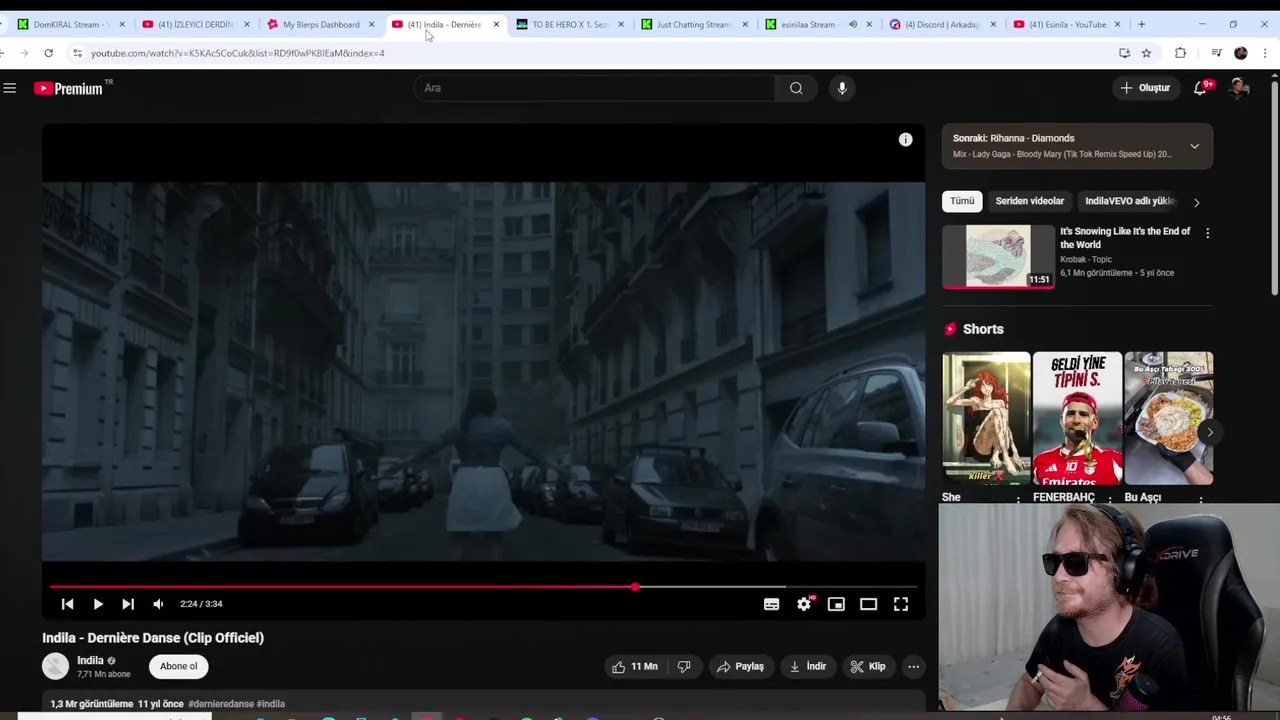
Task: Switch to Discord browser tab
Action: pos(944,24)
